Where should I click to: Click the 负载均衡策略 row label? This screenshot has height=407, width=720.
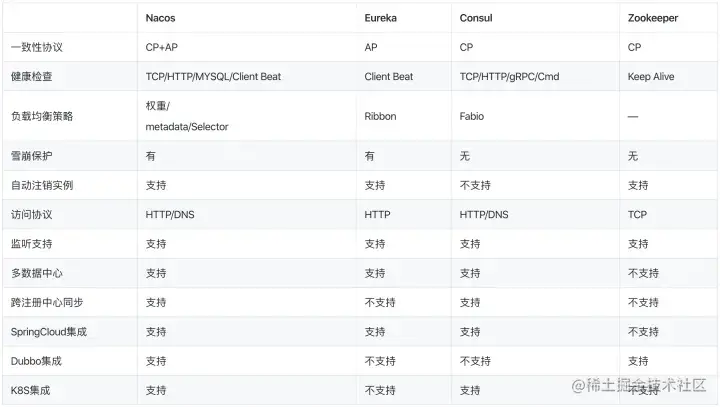pos(42,116)
